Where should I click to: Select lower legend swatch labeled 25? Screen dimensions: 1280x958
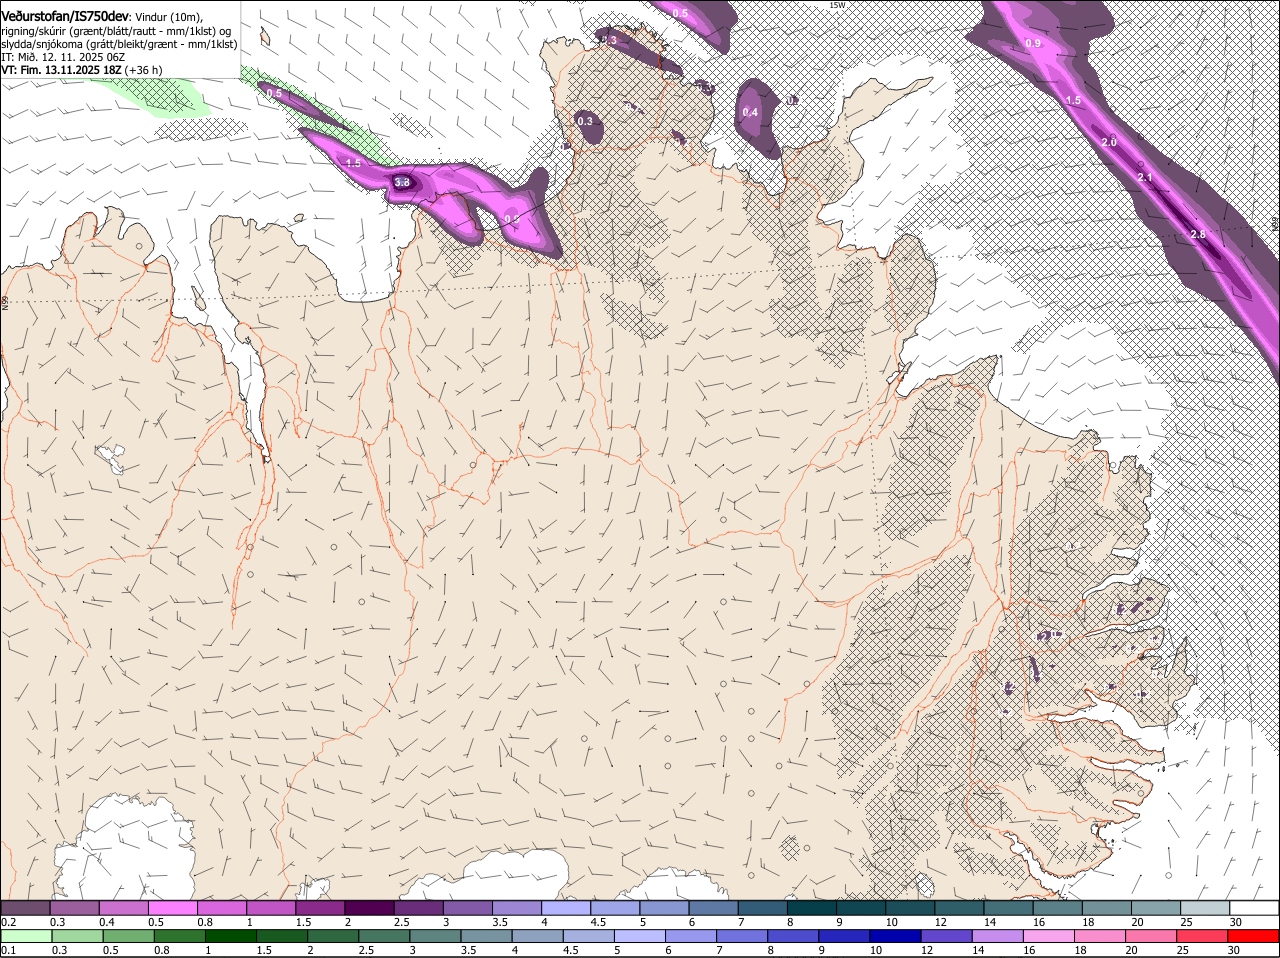1202,936
